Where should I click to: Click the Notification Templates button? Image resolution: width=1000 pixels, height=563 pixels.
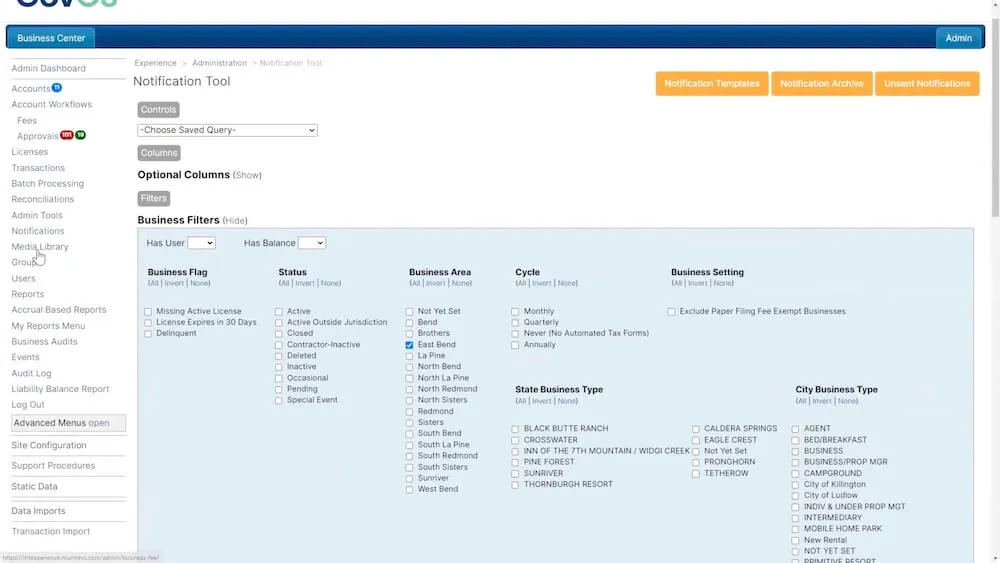point(712,84)
